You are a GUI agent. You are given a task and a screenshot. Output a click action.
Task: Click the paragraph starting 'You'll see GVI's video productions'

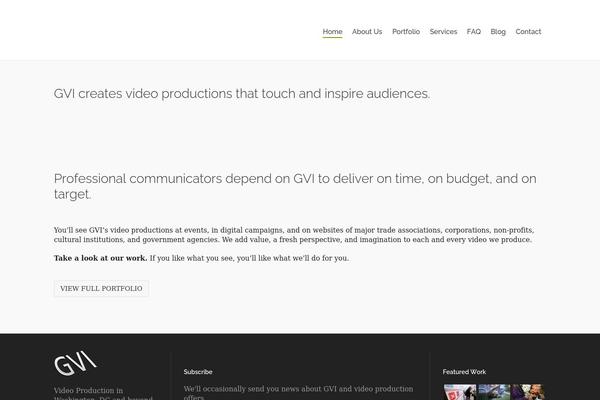click(x=294, y=235)
